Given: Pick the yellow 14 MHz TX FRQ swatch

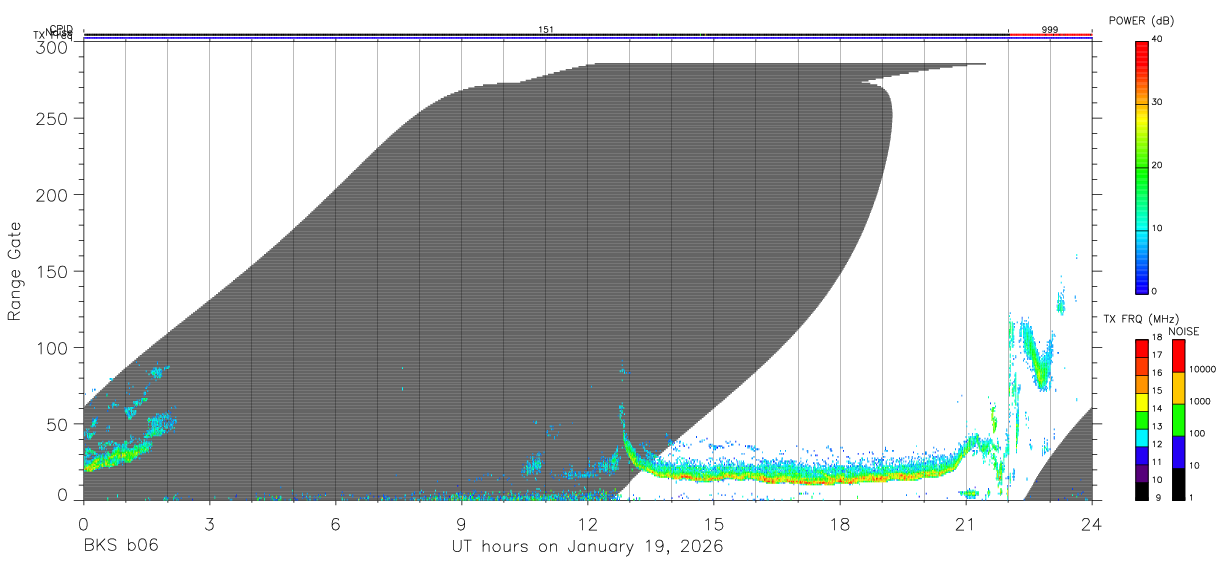Looking at the screenshot, I should click(x=1141, y=402).
